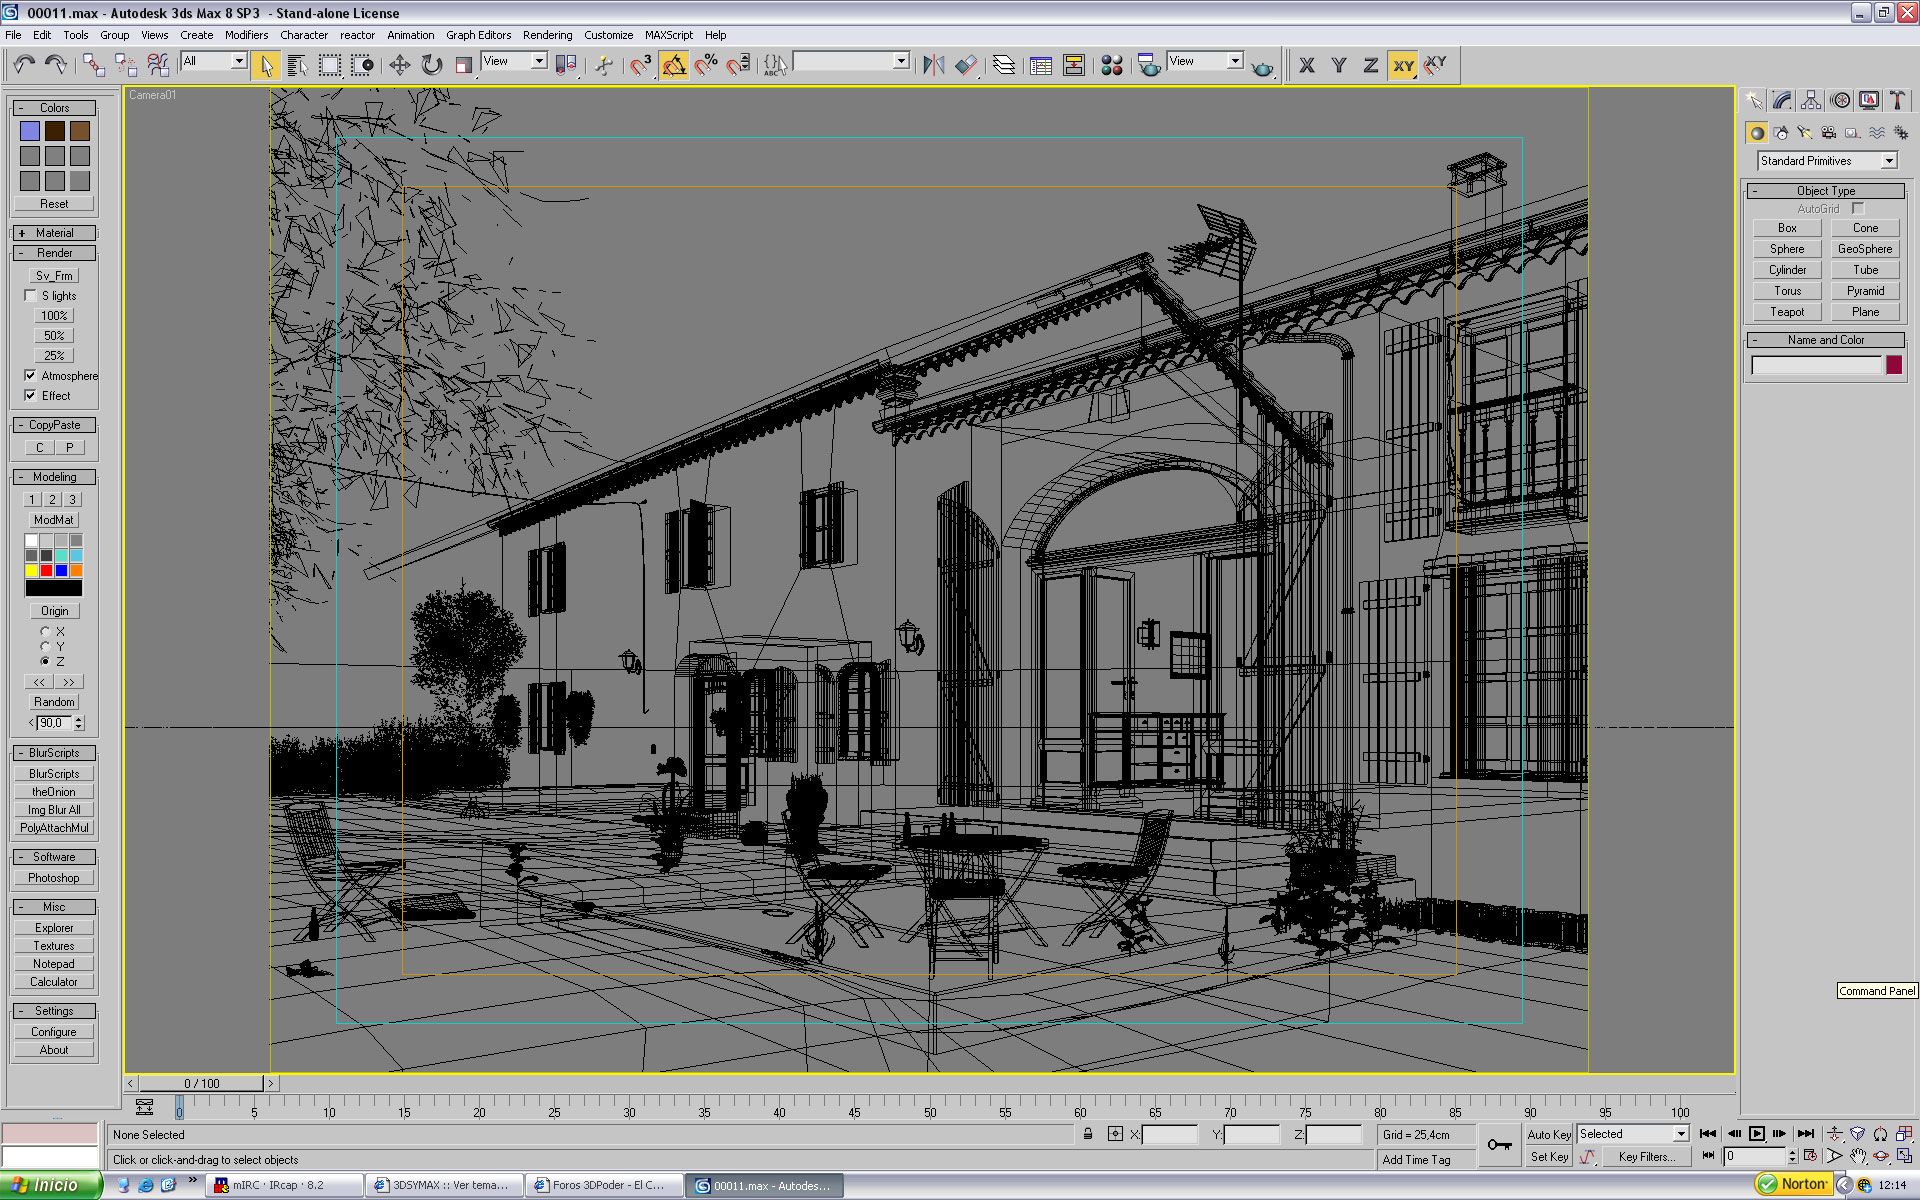Open the Rendering menu
The height and width of the screenshot is (1200, 1920).
pyautogui.click(x=547, y=35)
